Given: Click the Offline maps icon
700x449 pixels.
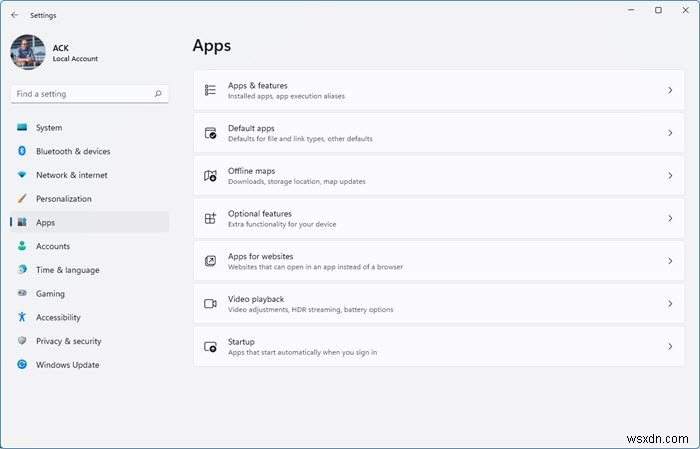Looking at the screenshot, I should [210, 176].
